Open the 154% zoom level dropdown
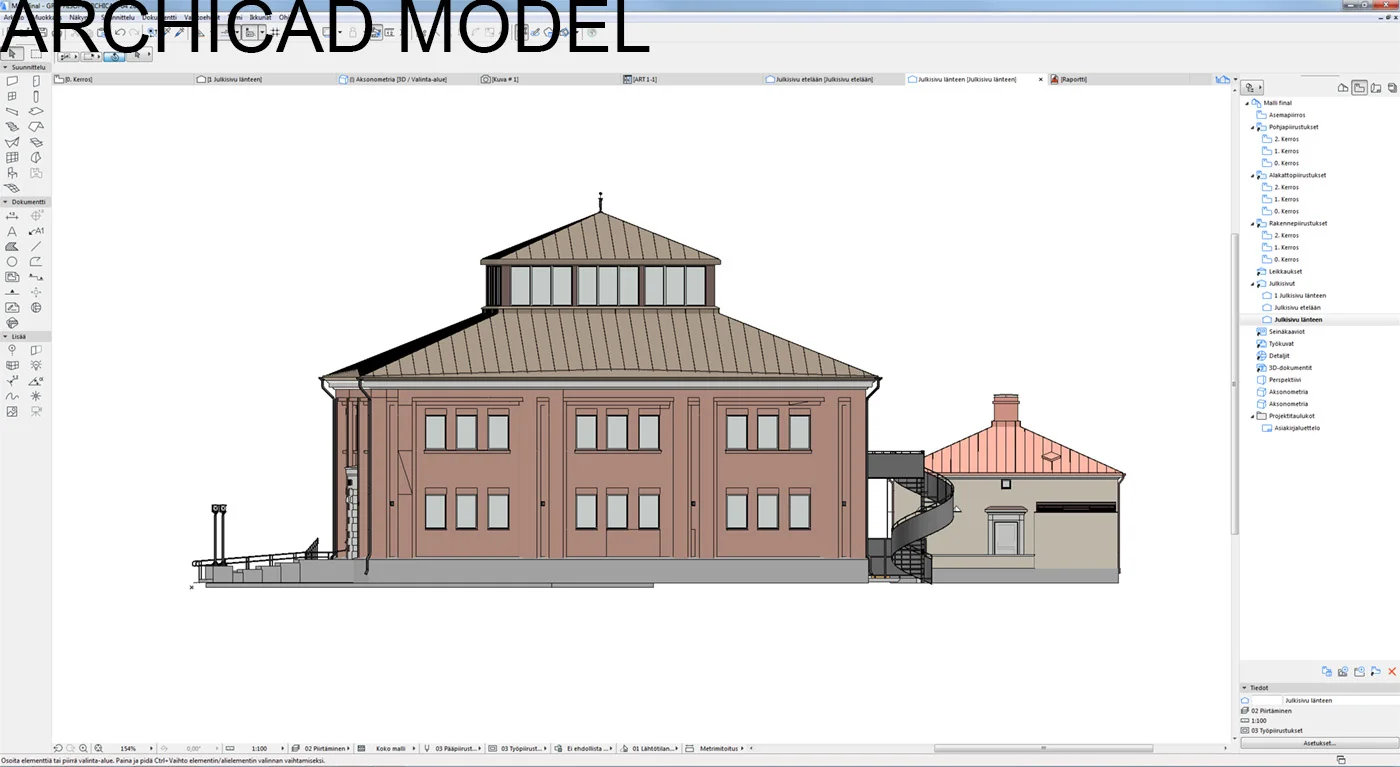1400x767 pixels. pos(153,748)
